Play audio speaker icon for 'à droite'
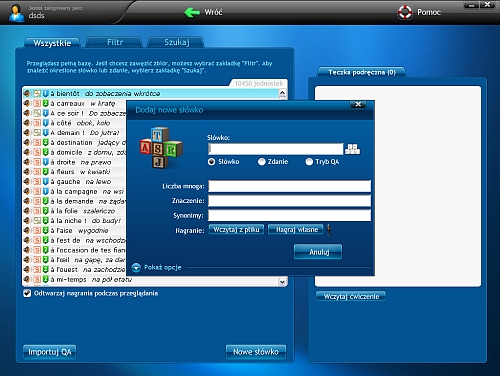Image resolution: width=500 pixels, height=376 pixels. tap(27, 162)
